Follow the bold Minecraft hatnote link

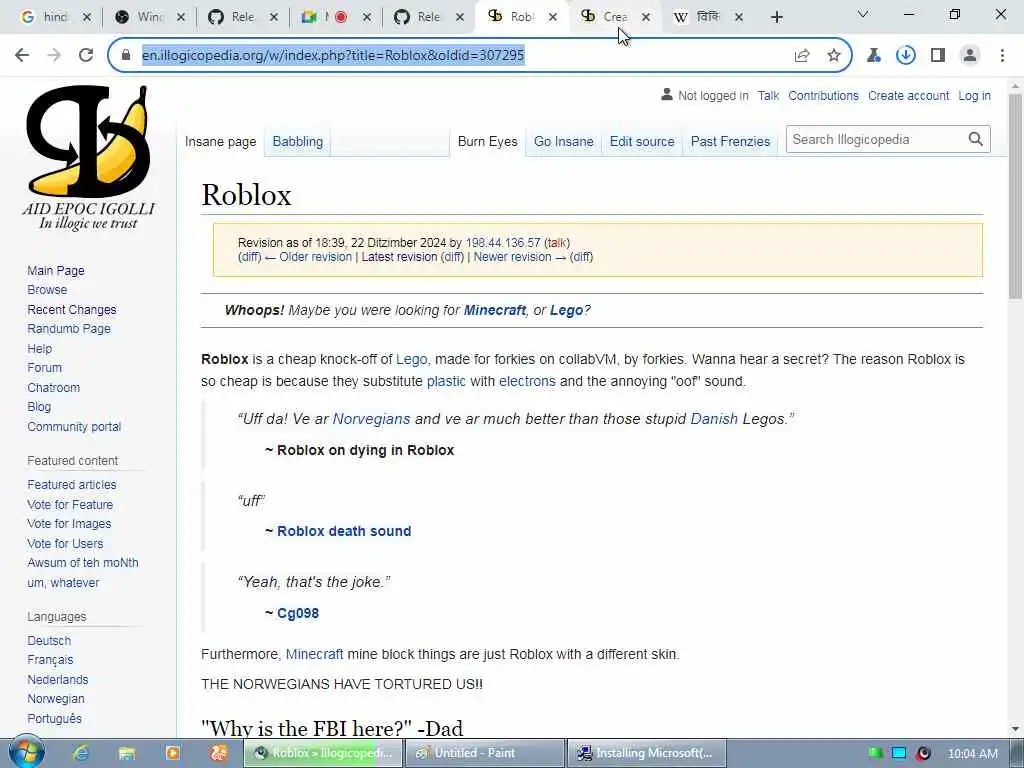click(494, 310)
